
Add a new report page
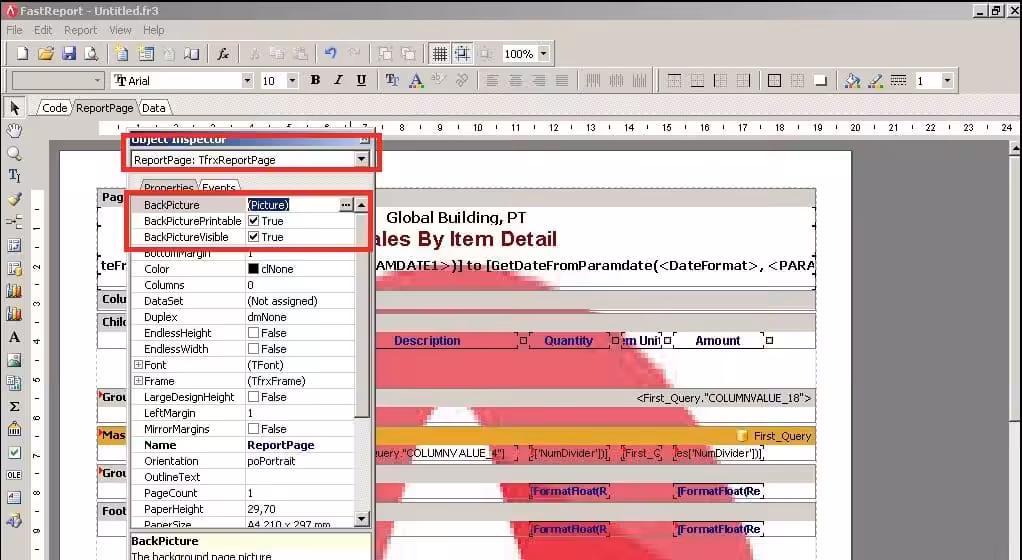click(x=122, y=54)
